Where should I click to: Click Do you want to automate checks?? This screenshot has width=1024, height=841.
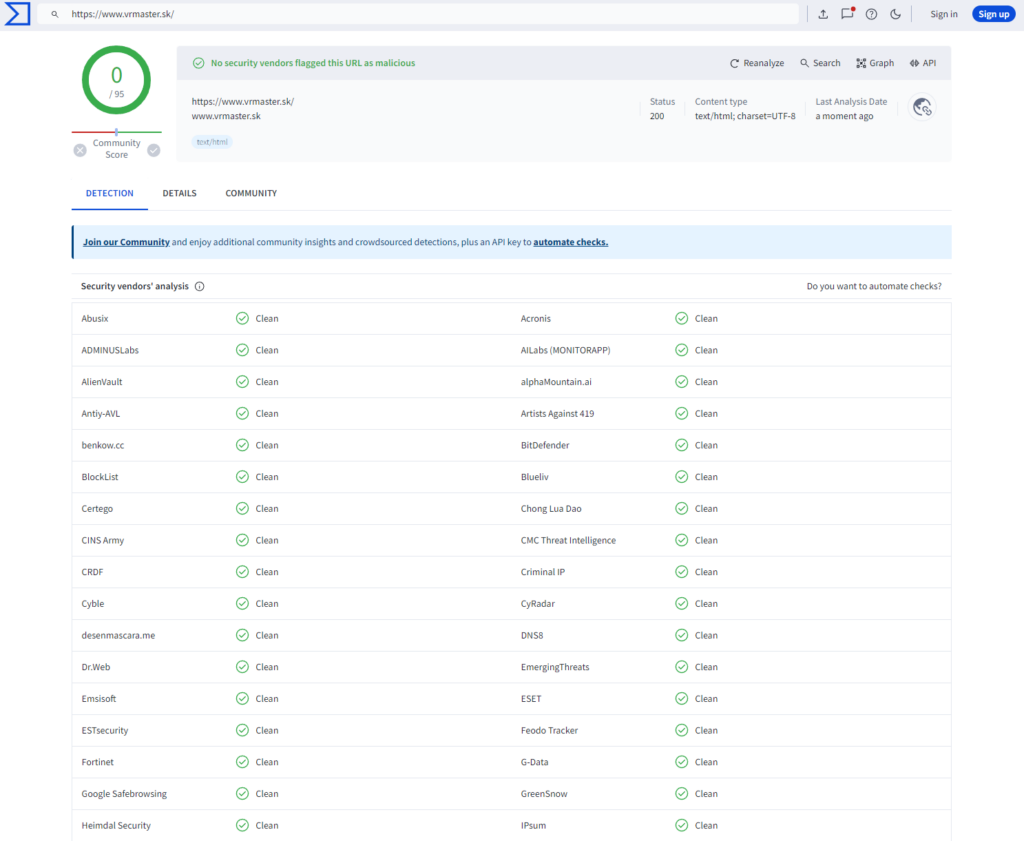coord(874,287)
